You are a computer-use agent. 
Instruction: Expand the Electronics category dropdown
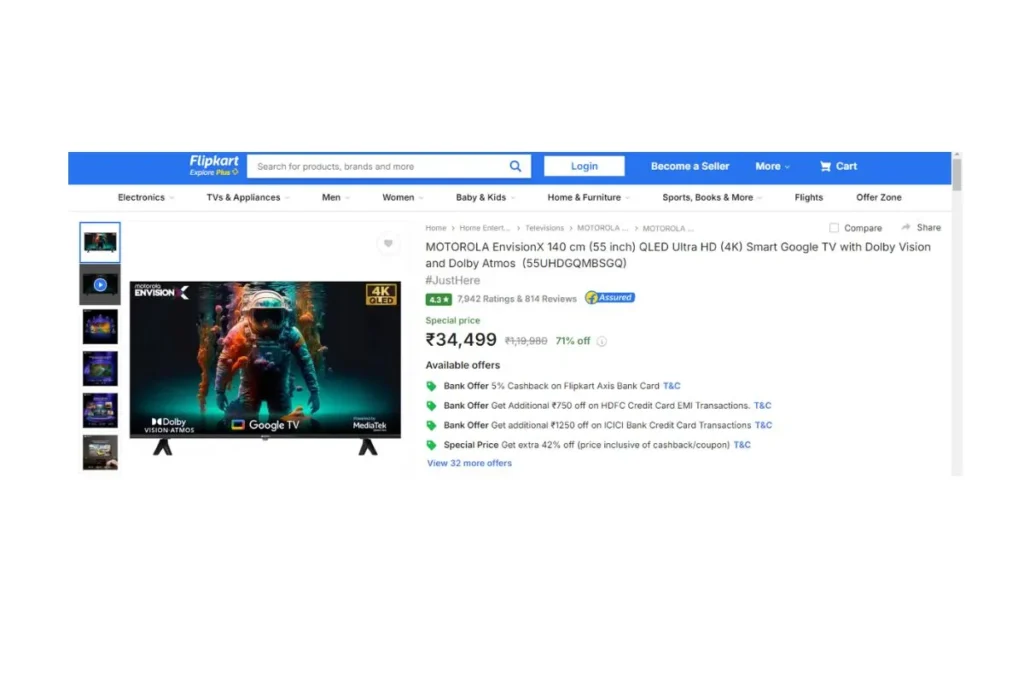coord(146,197)
